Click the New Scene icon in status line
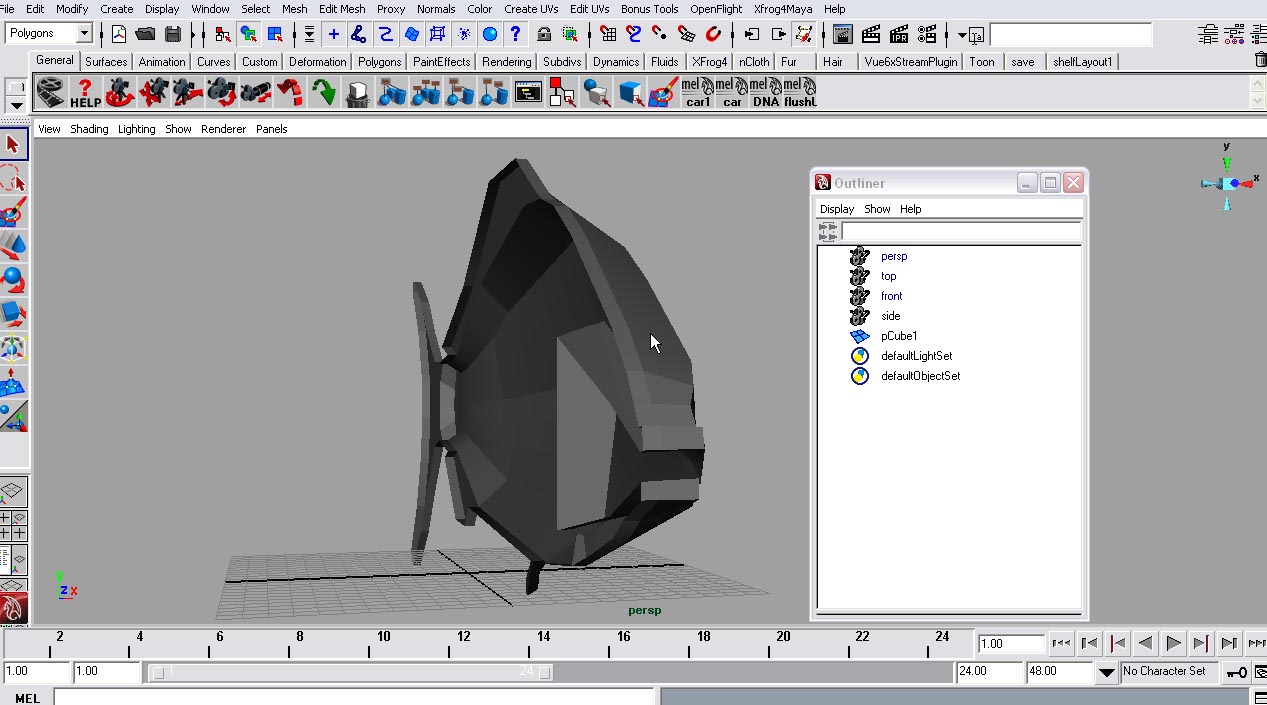The width and height of the screenshot is (1267, 705). tap(119, 34)
